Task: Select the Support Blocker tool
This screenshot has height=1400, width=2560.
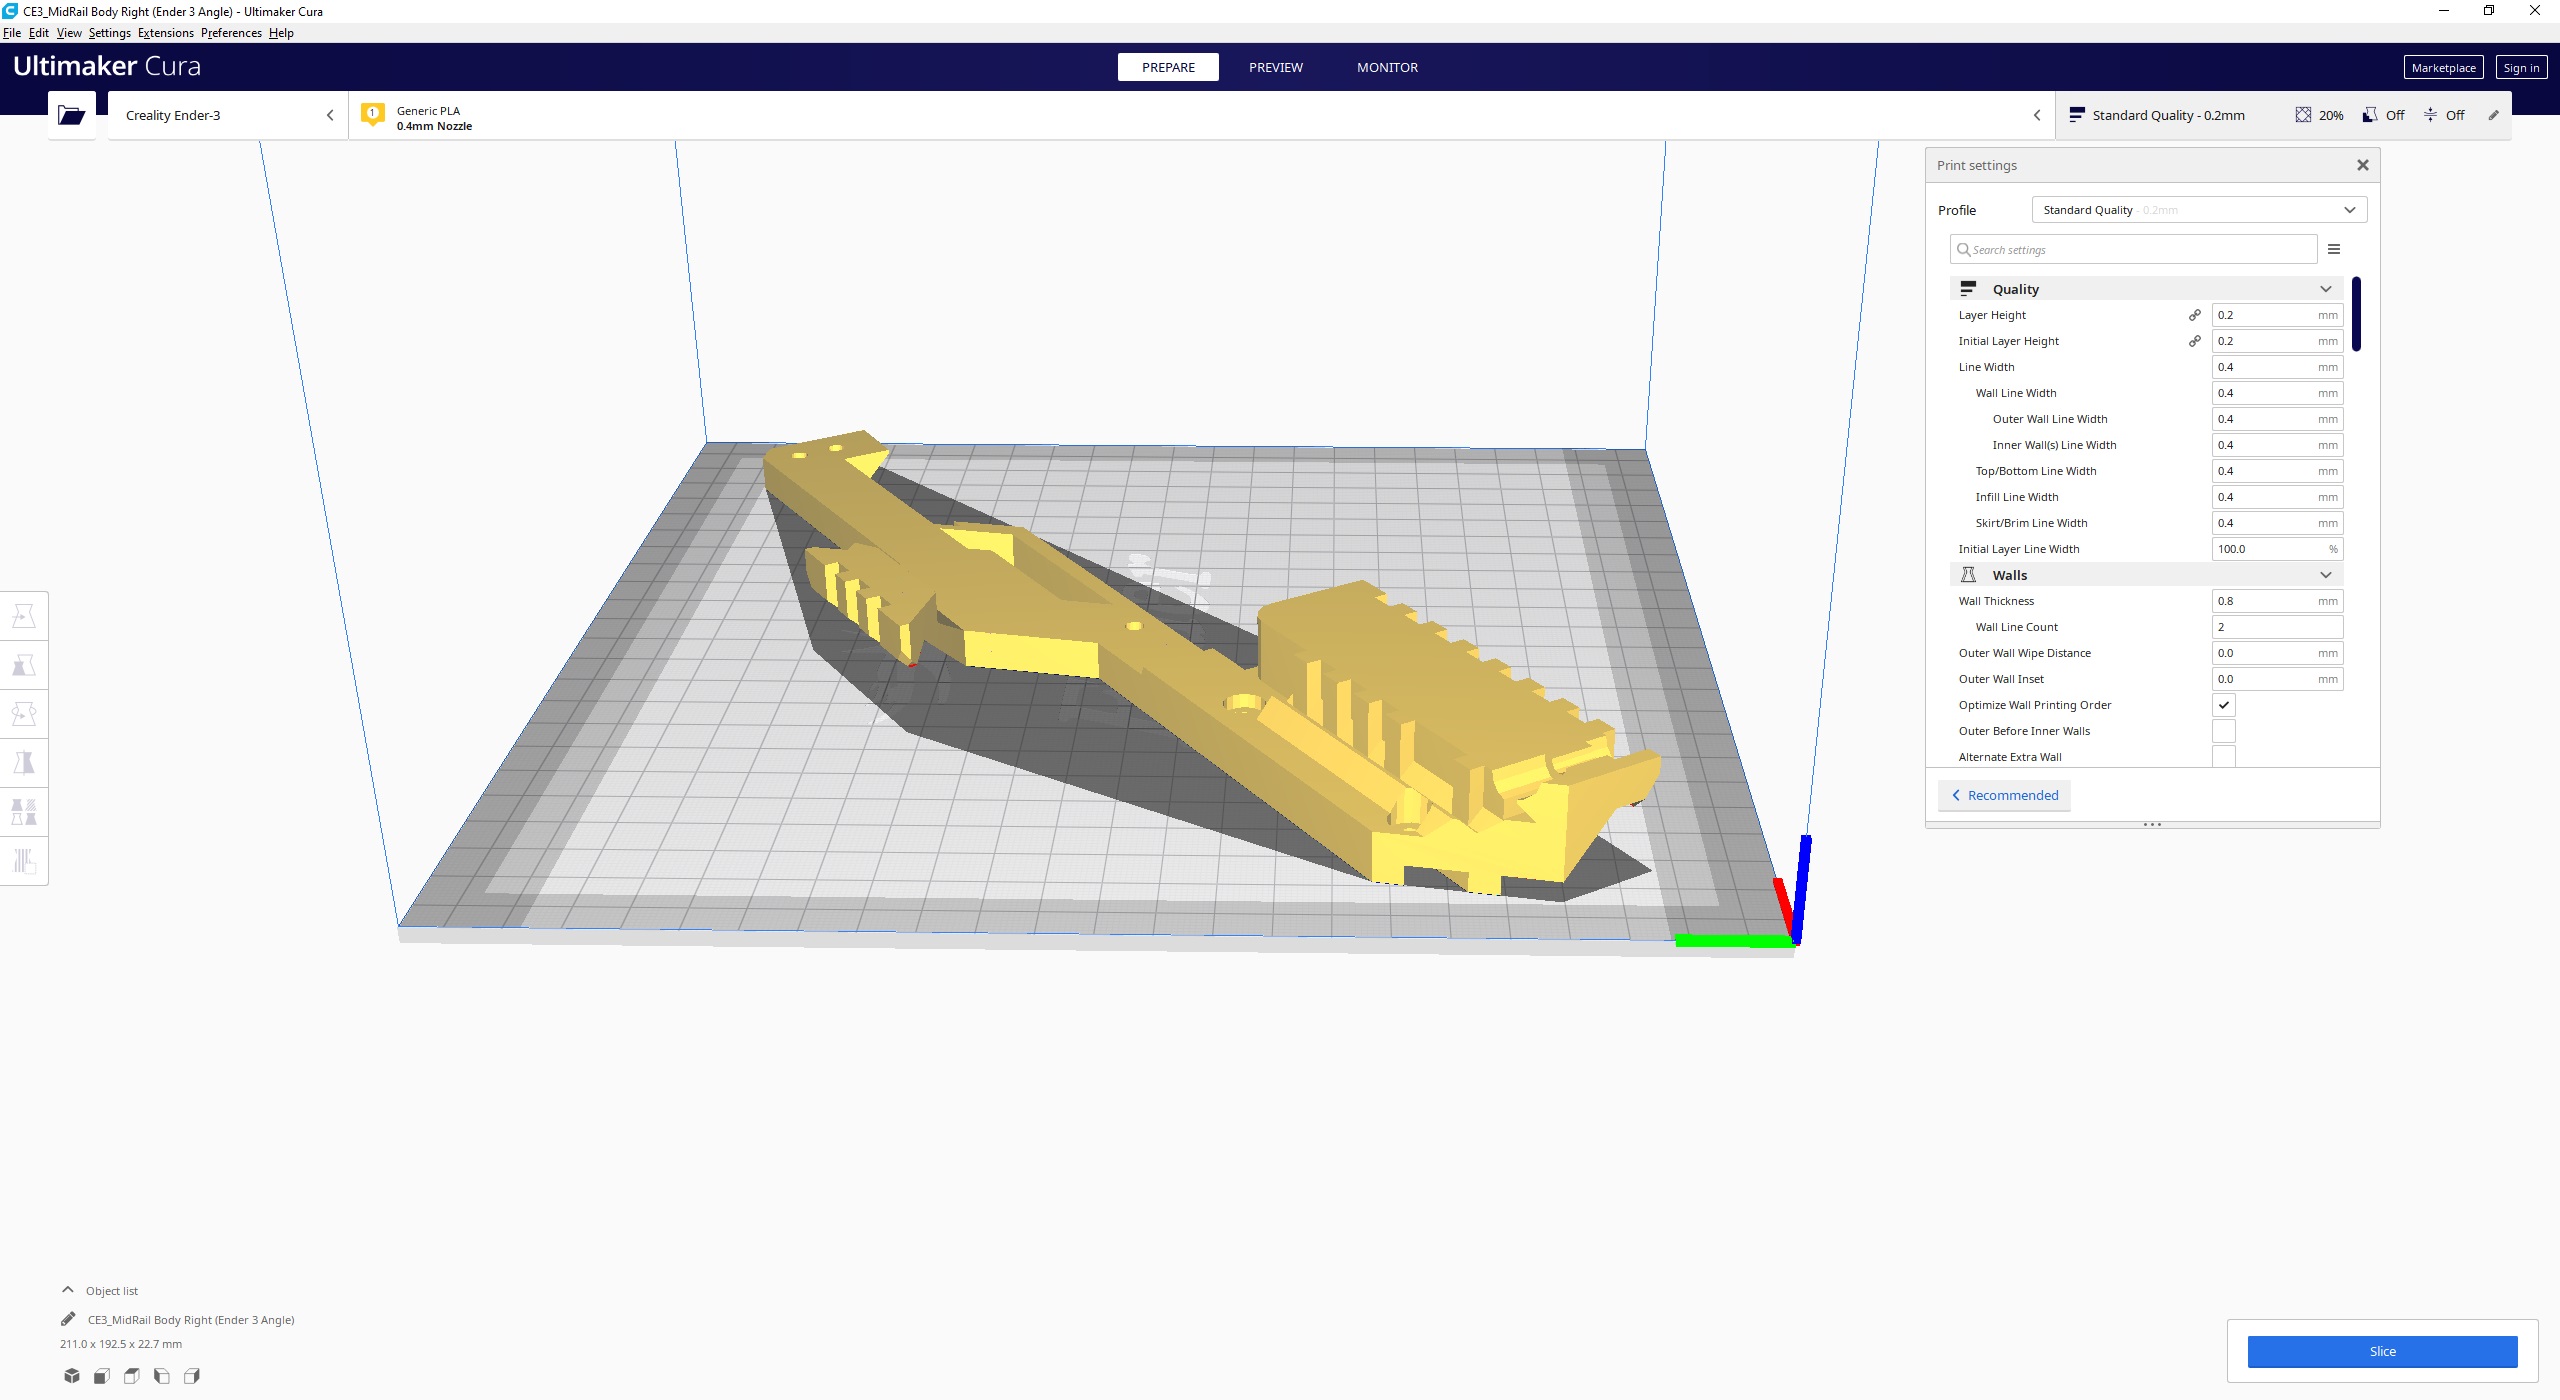Action: (x=24, y=861)
